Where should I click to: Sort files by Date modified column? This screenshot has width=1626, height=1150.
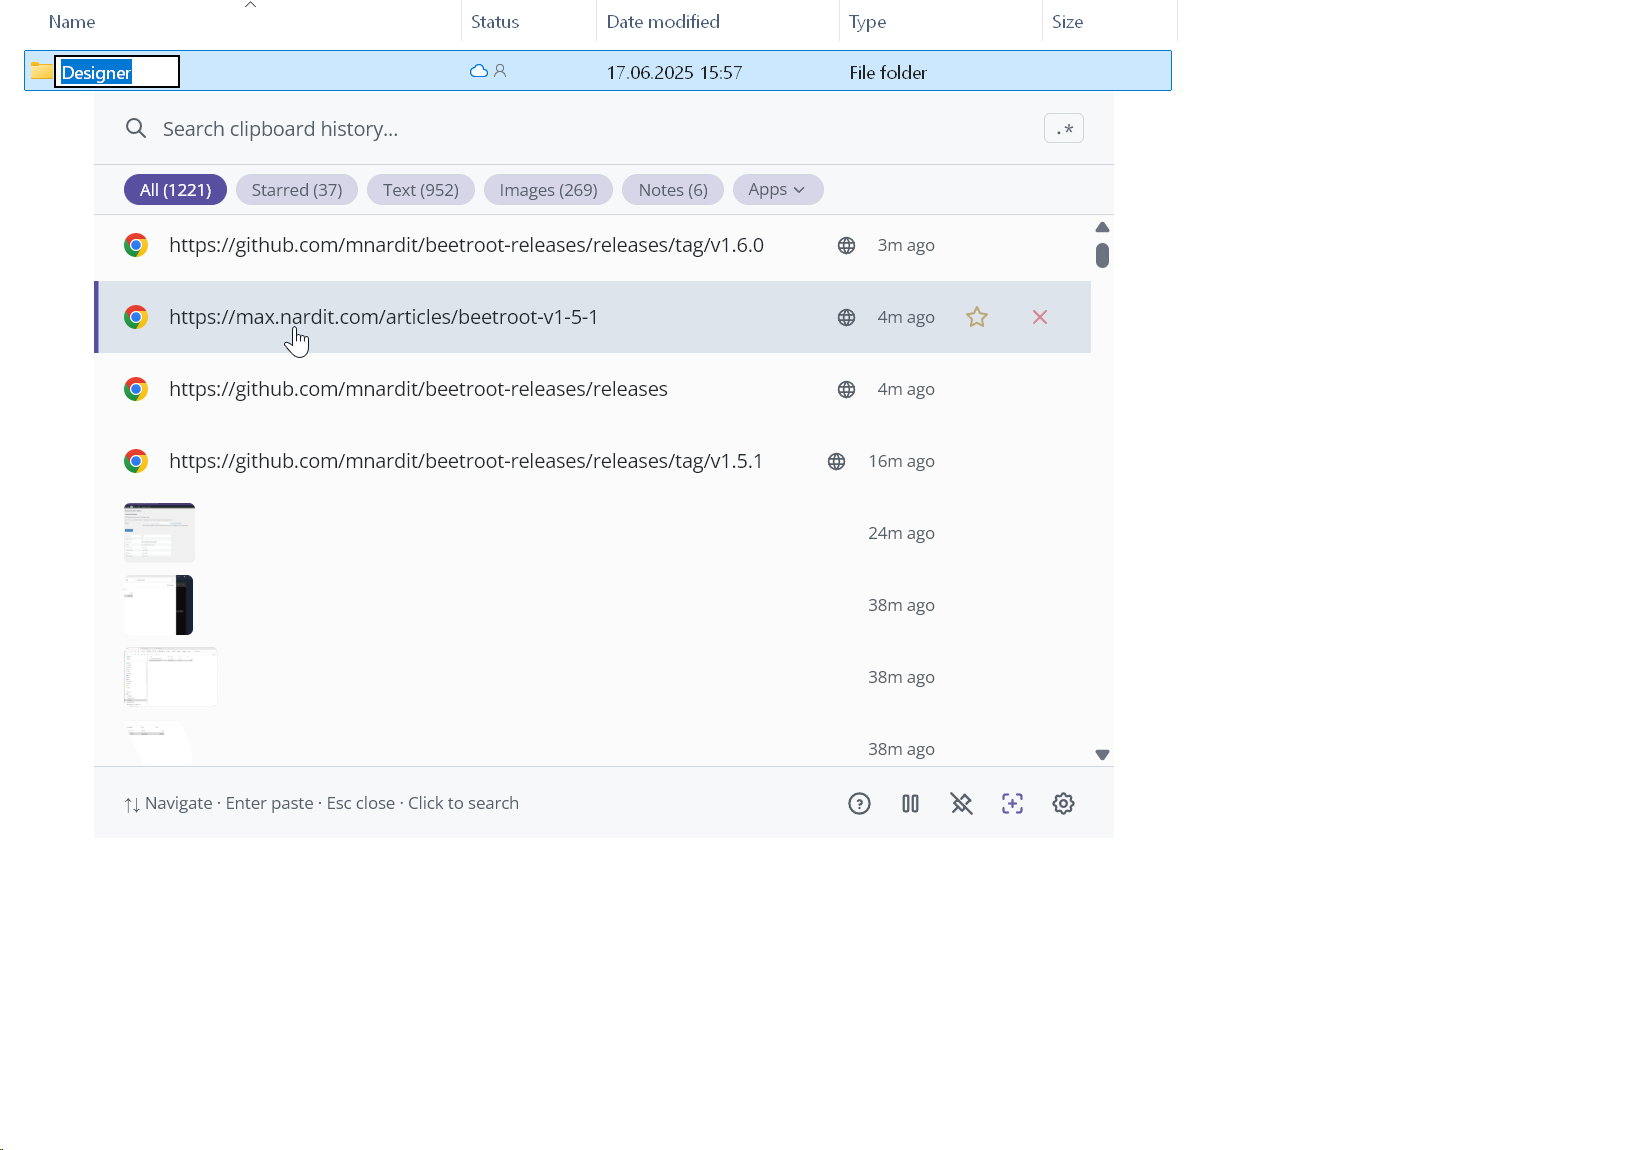tap(663, 22)
